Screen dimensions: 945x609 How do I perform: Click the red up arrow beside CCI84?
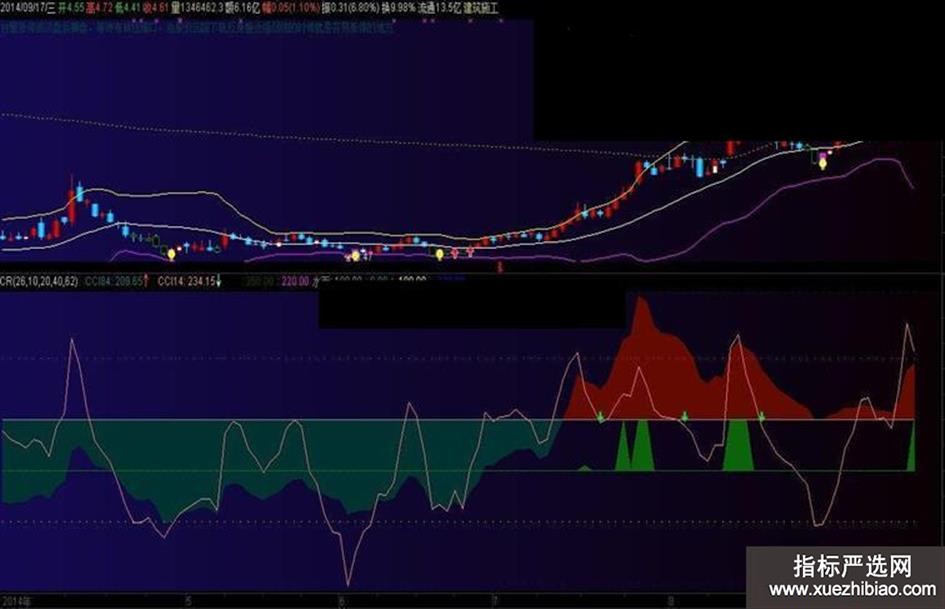tap(146, 281)
